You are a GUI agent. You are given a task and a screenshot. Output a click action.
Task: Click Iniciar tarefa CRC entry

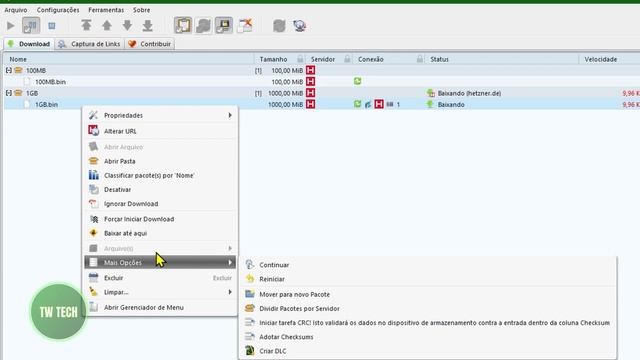[x=428, y=323]
